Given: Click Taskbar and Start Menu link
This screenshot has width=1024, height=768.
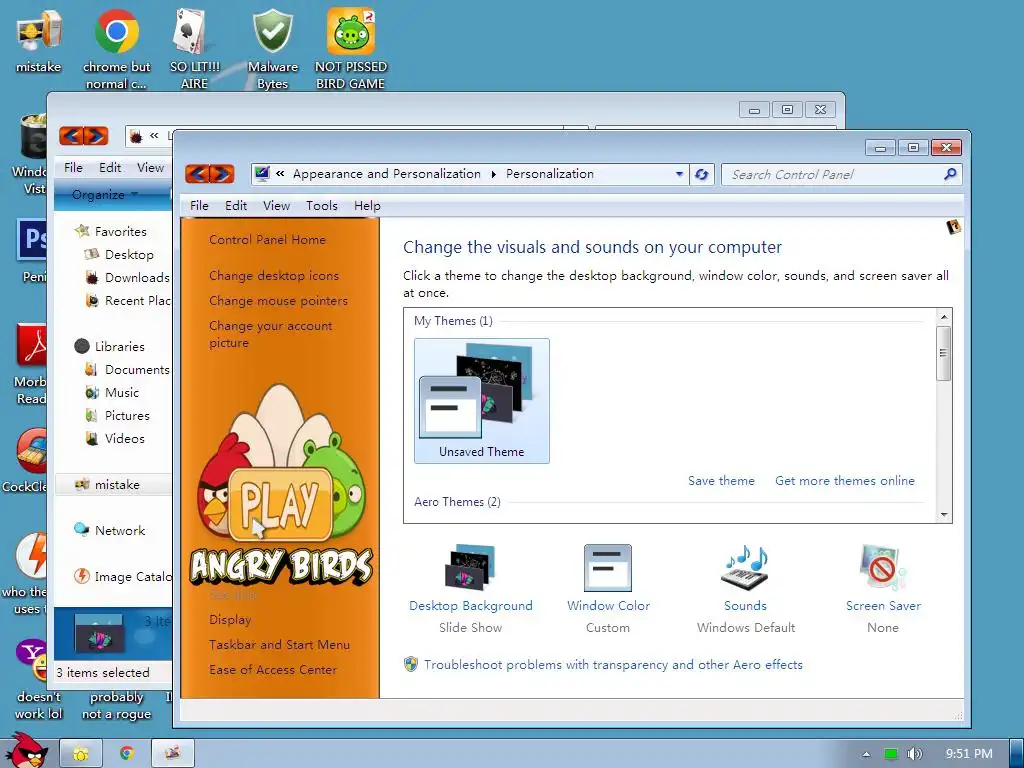Looking at the screenshot, I should click(279, 645).
